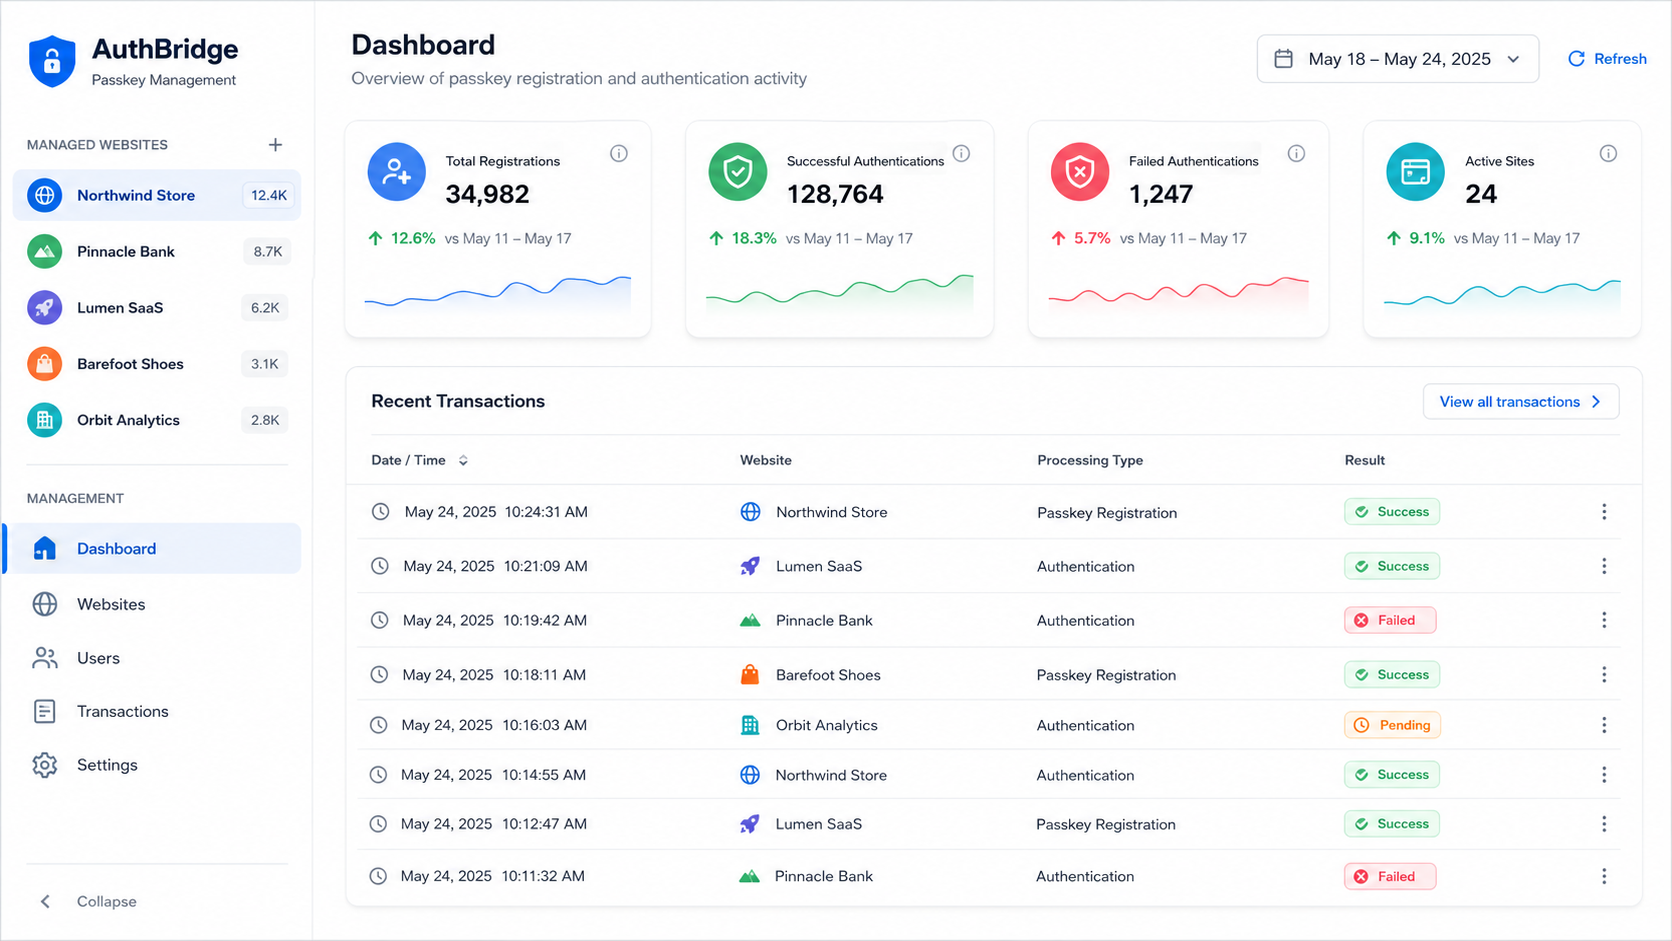
Task: Click the Recent Transactions heading
Action: [x=458, y=401]
